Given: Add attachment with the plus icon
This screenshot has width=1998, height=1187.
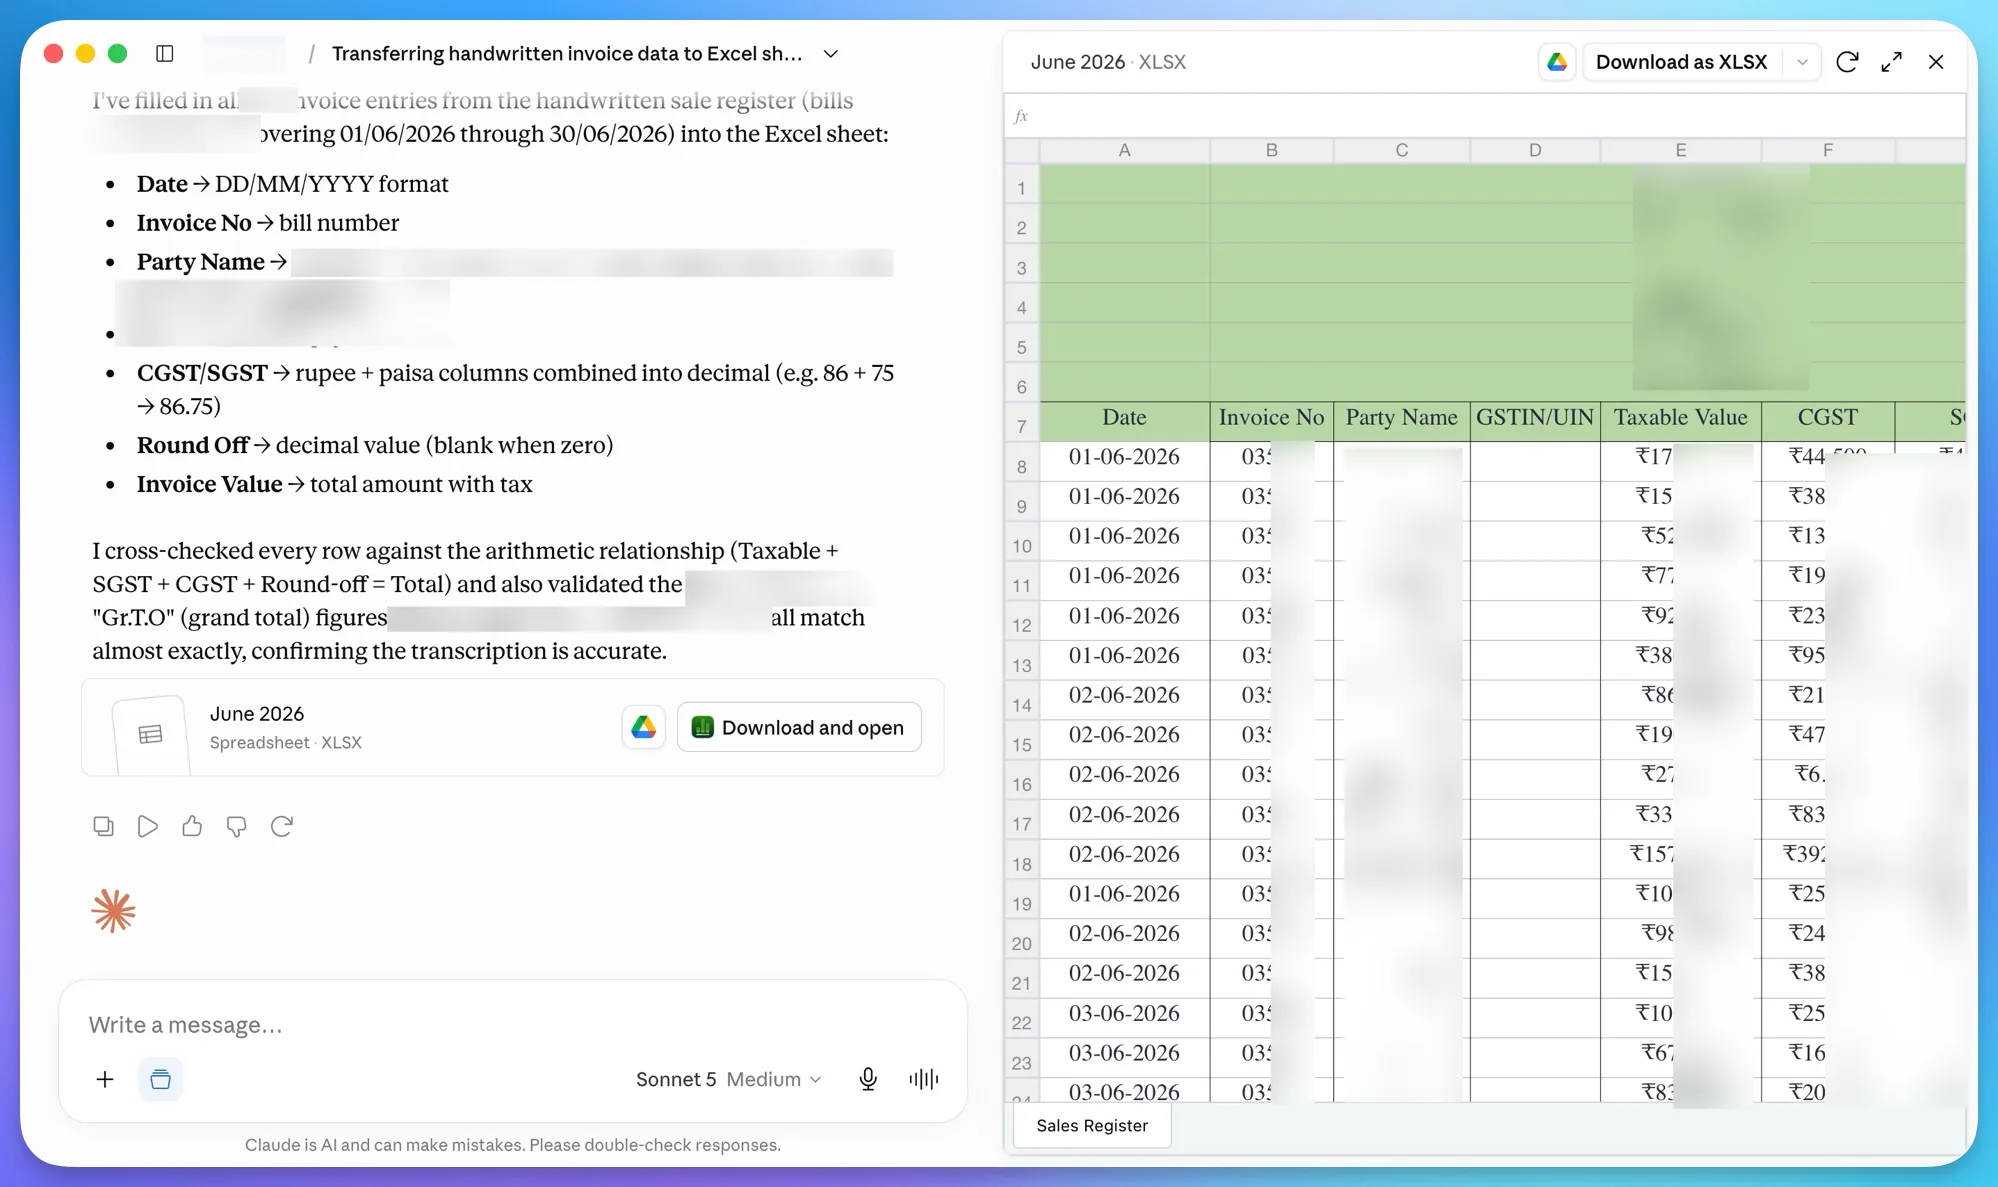Looking at the screenshot, I should click(x=105, y=1079).
